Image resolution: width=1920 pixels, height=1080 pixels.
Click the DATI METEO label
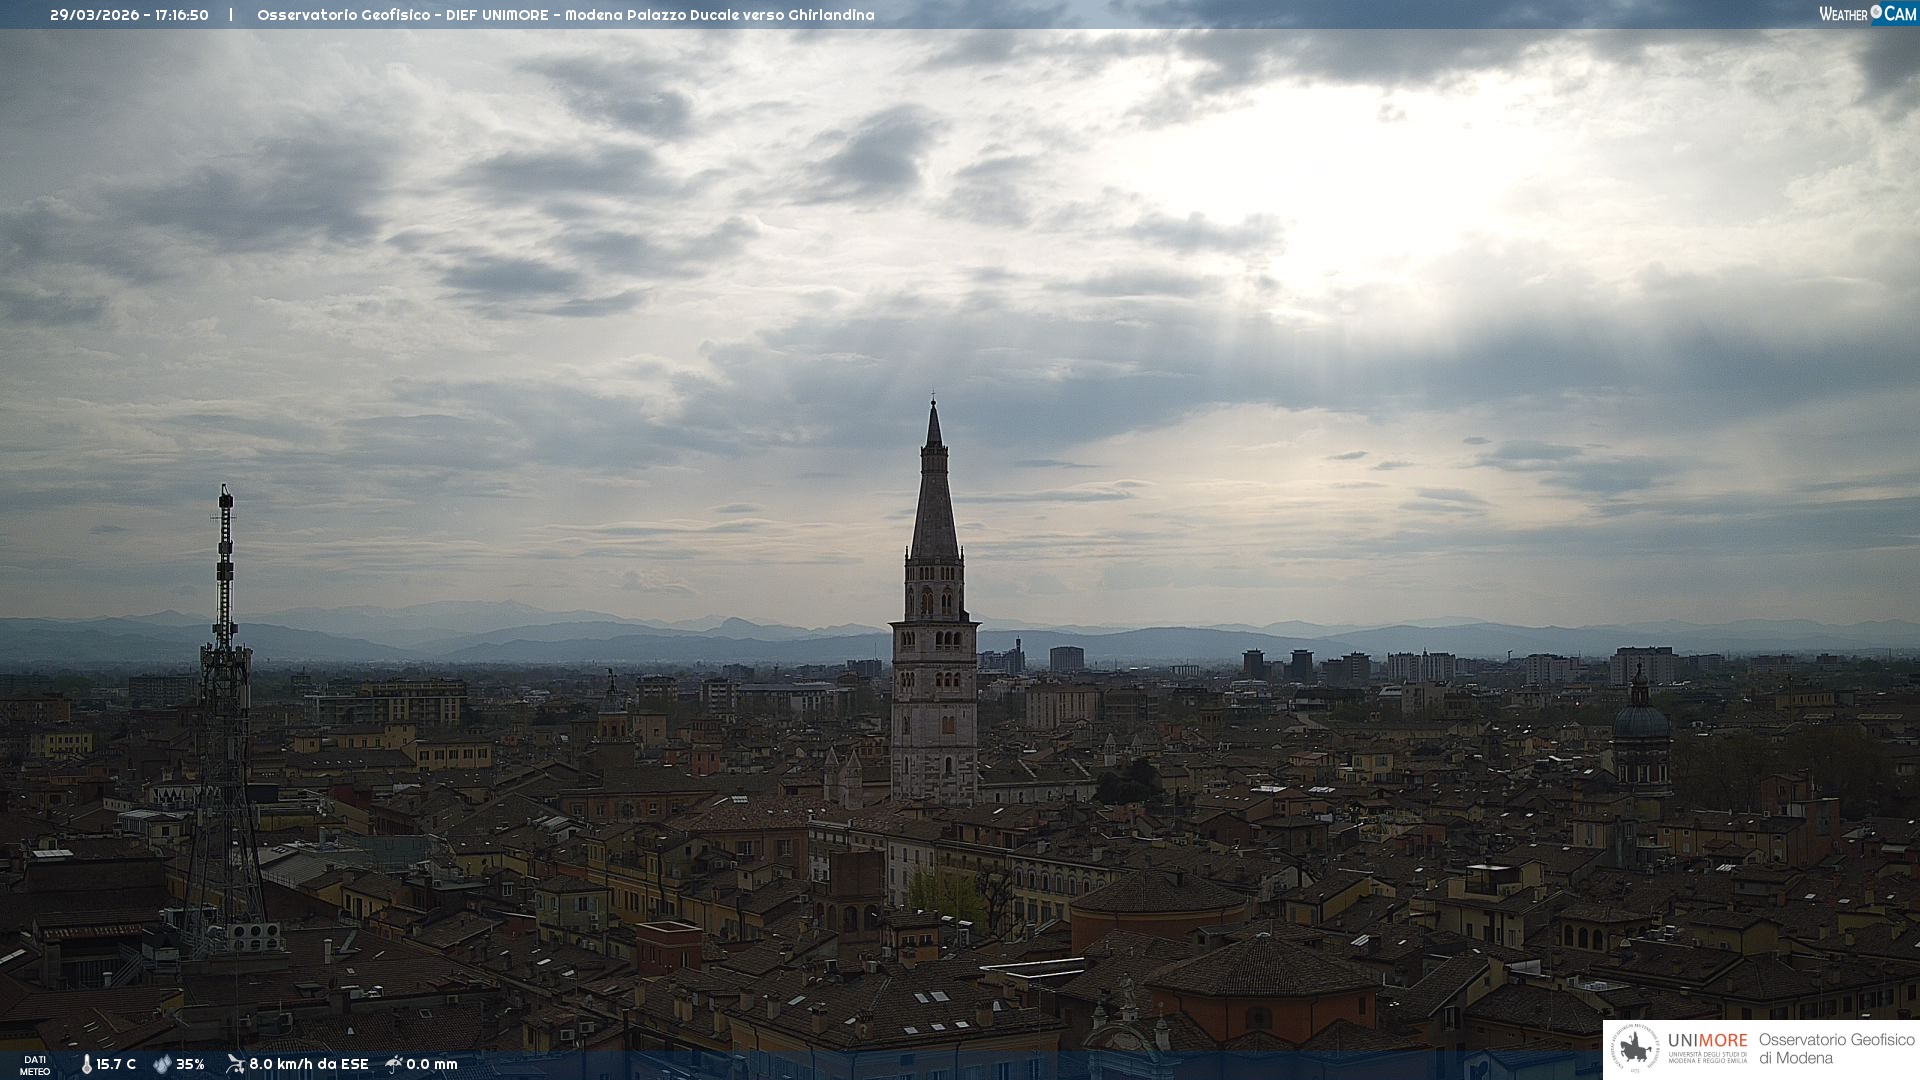35,1065
